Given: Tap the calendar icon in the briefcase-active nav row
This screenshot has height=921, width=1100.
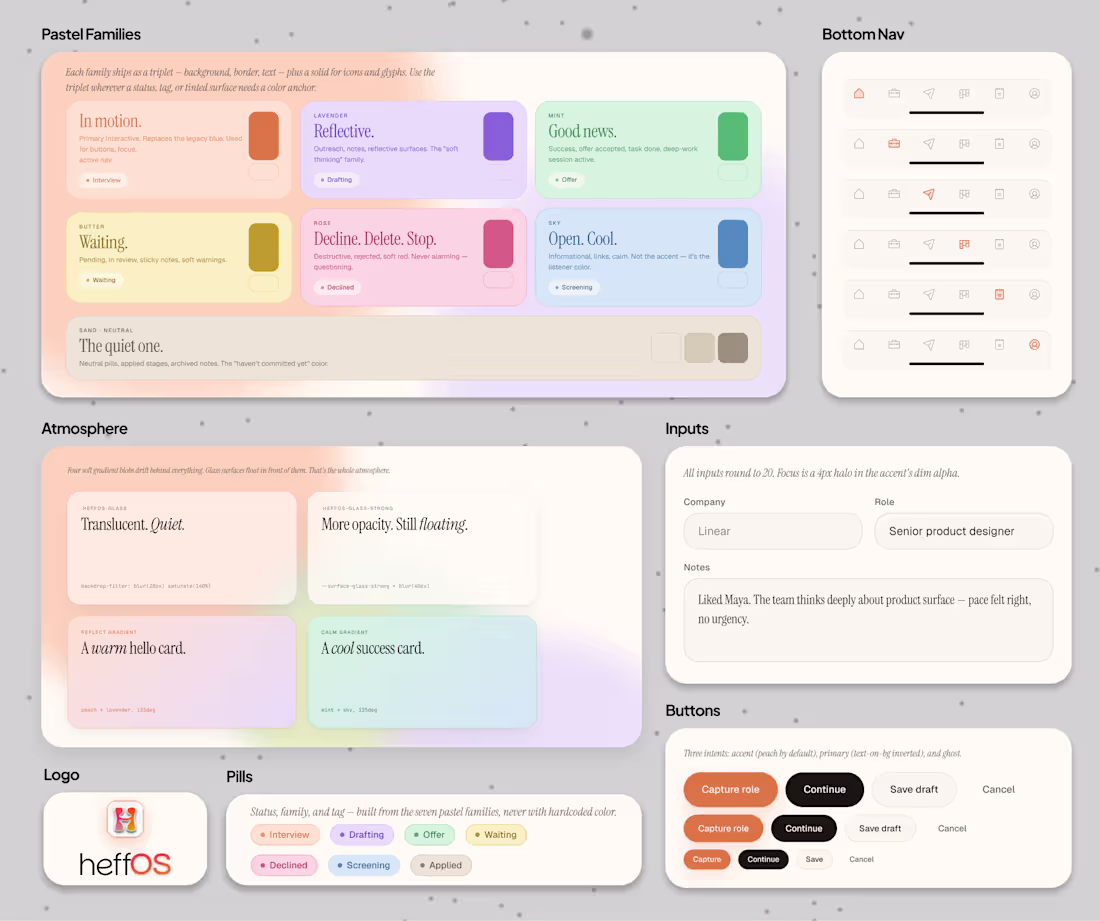Looking at the screenshot, I should point(999,144).
